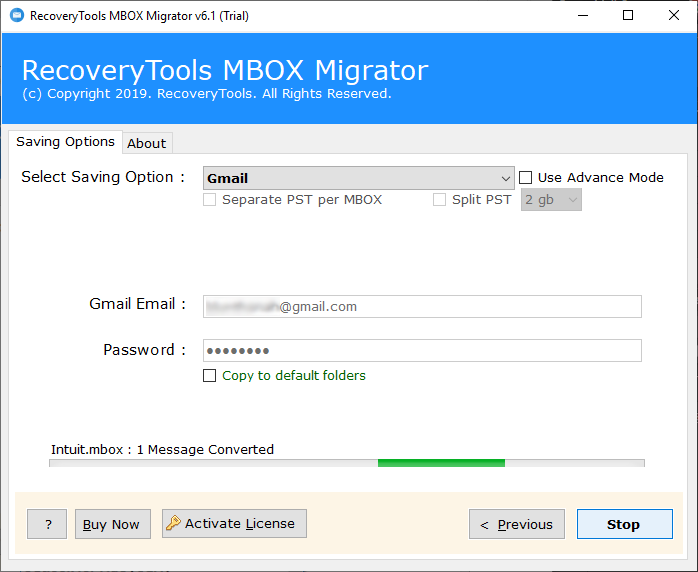
Task: Open help with the question mark button
Action: pyautogui.click(x=47, y=524)
